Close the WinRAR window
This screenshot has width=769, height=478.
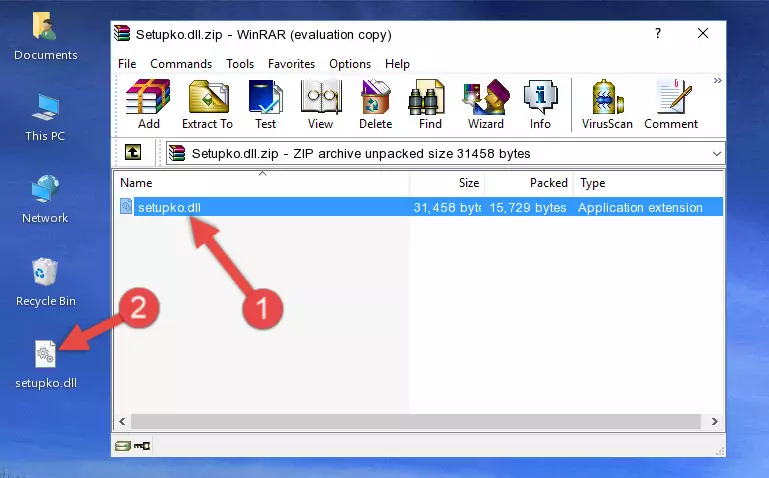(703, 34)
